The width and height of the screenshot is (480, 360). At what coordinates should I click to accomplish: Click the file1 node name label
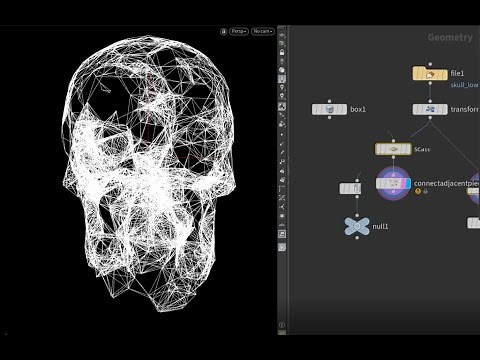click(457, 73)
